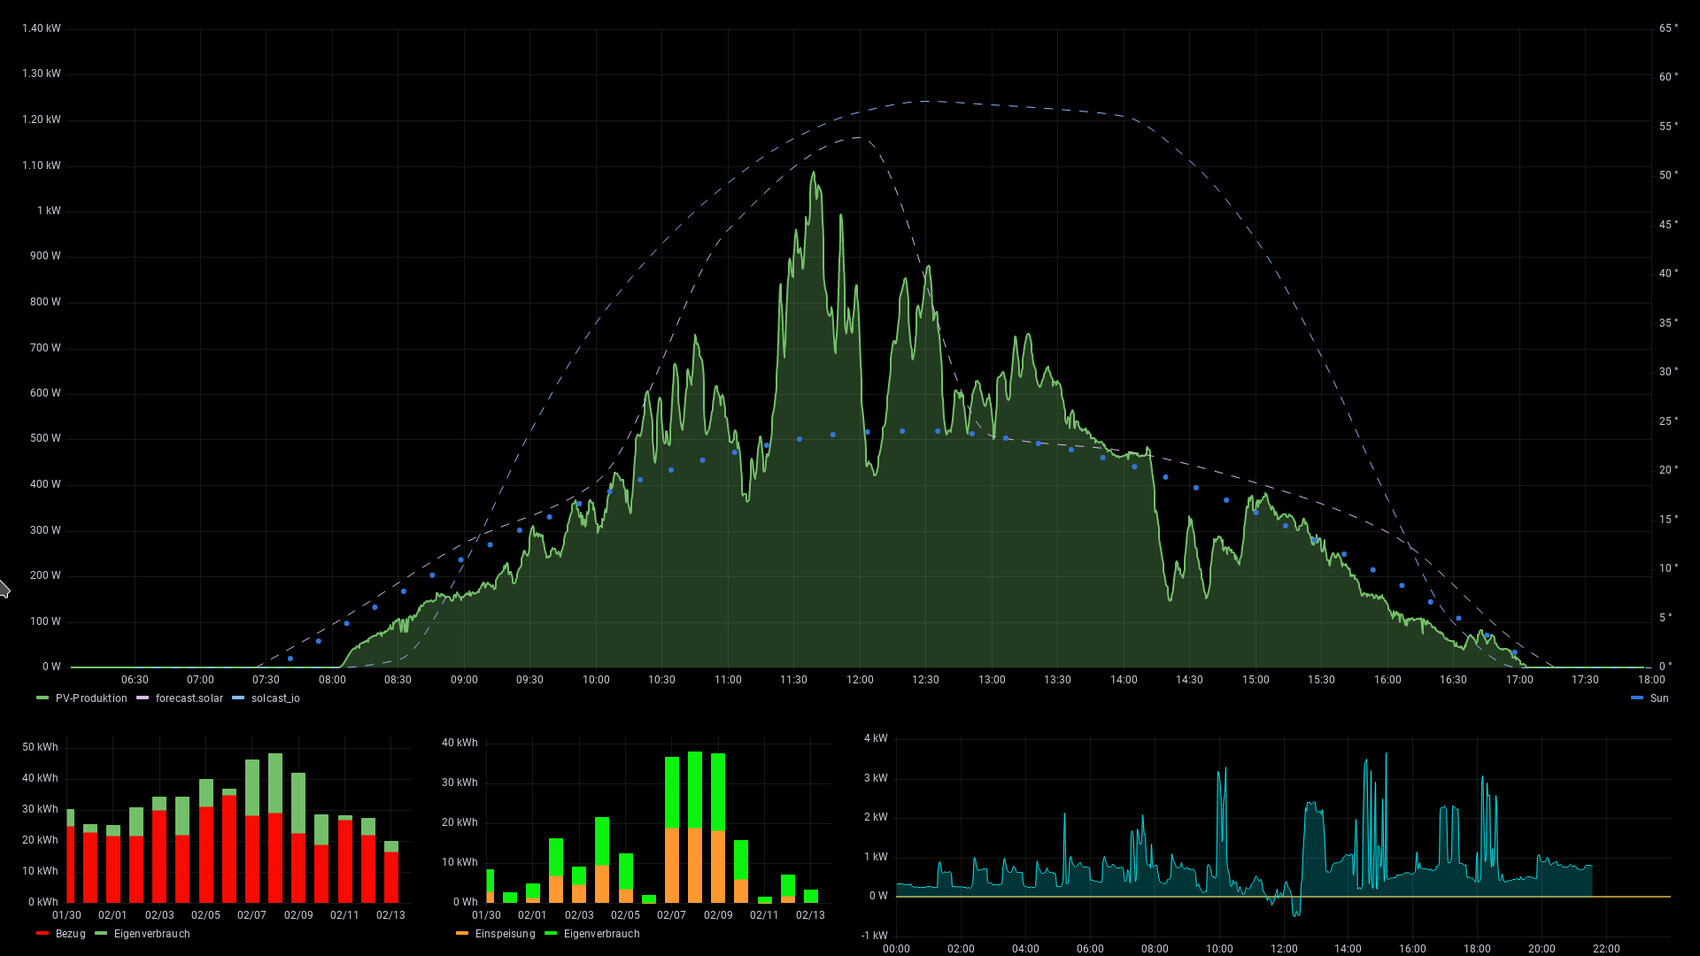Screen dimensions: 1700x956
Task: Open the green PV-Produktion color swatch
Action: coord(42,698)
